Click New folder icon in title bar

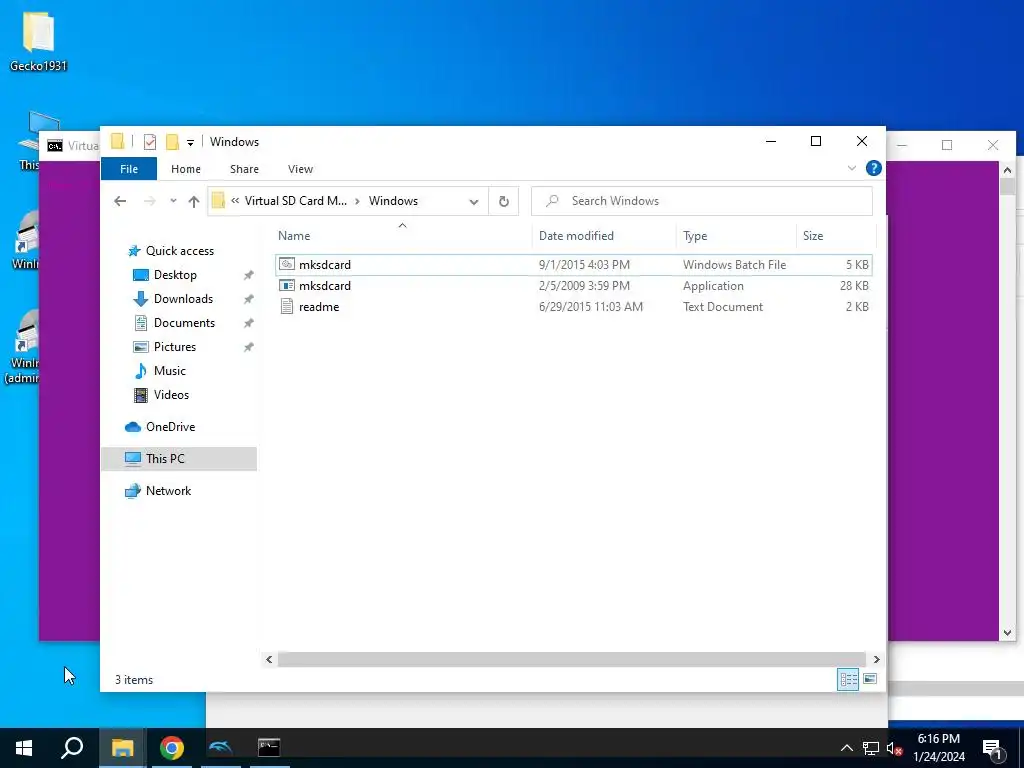point(172,142)
